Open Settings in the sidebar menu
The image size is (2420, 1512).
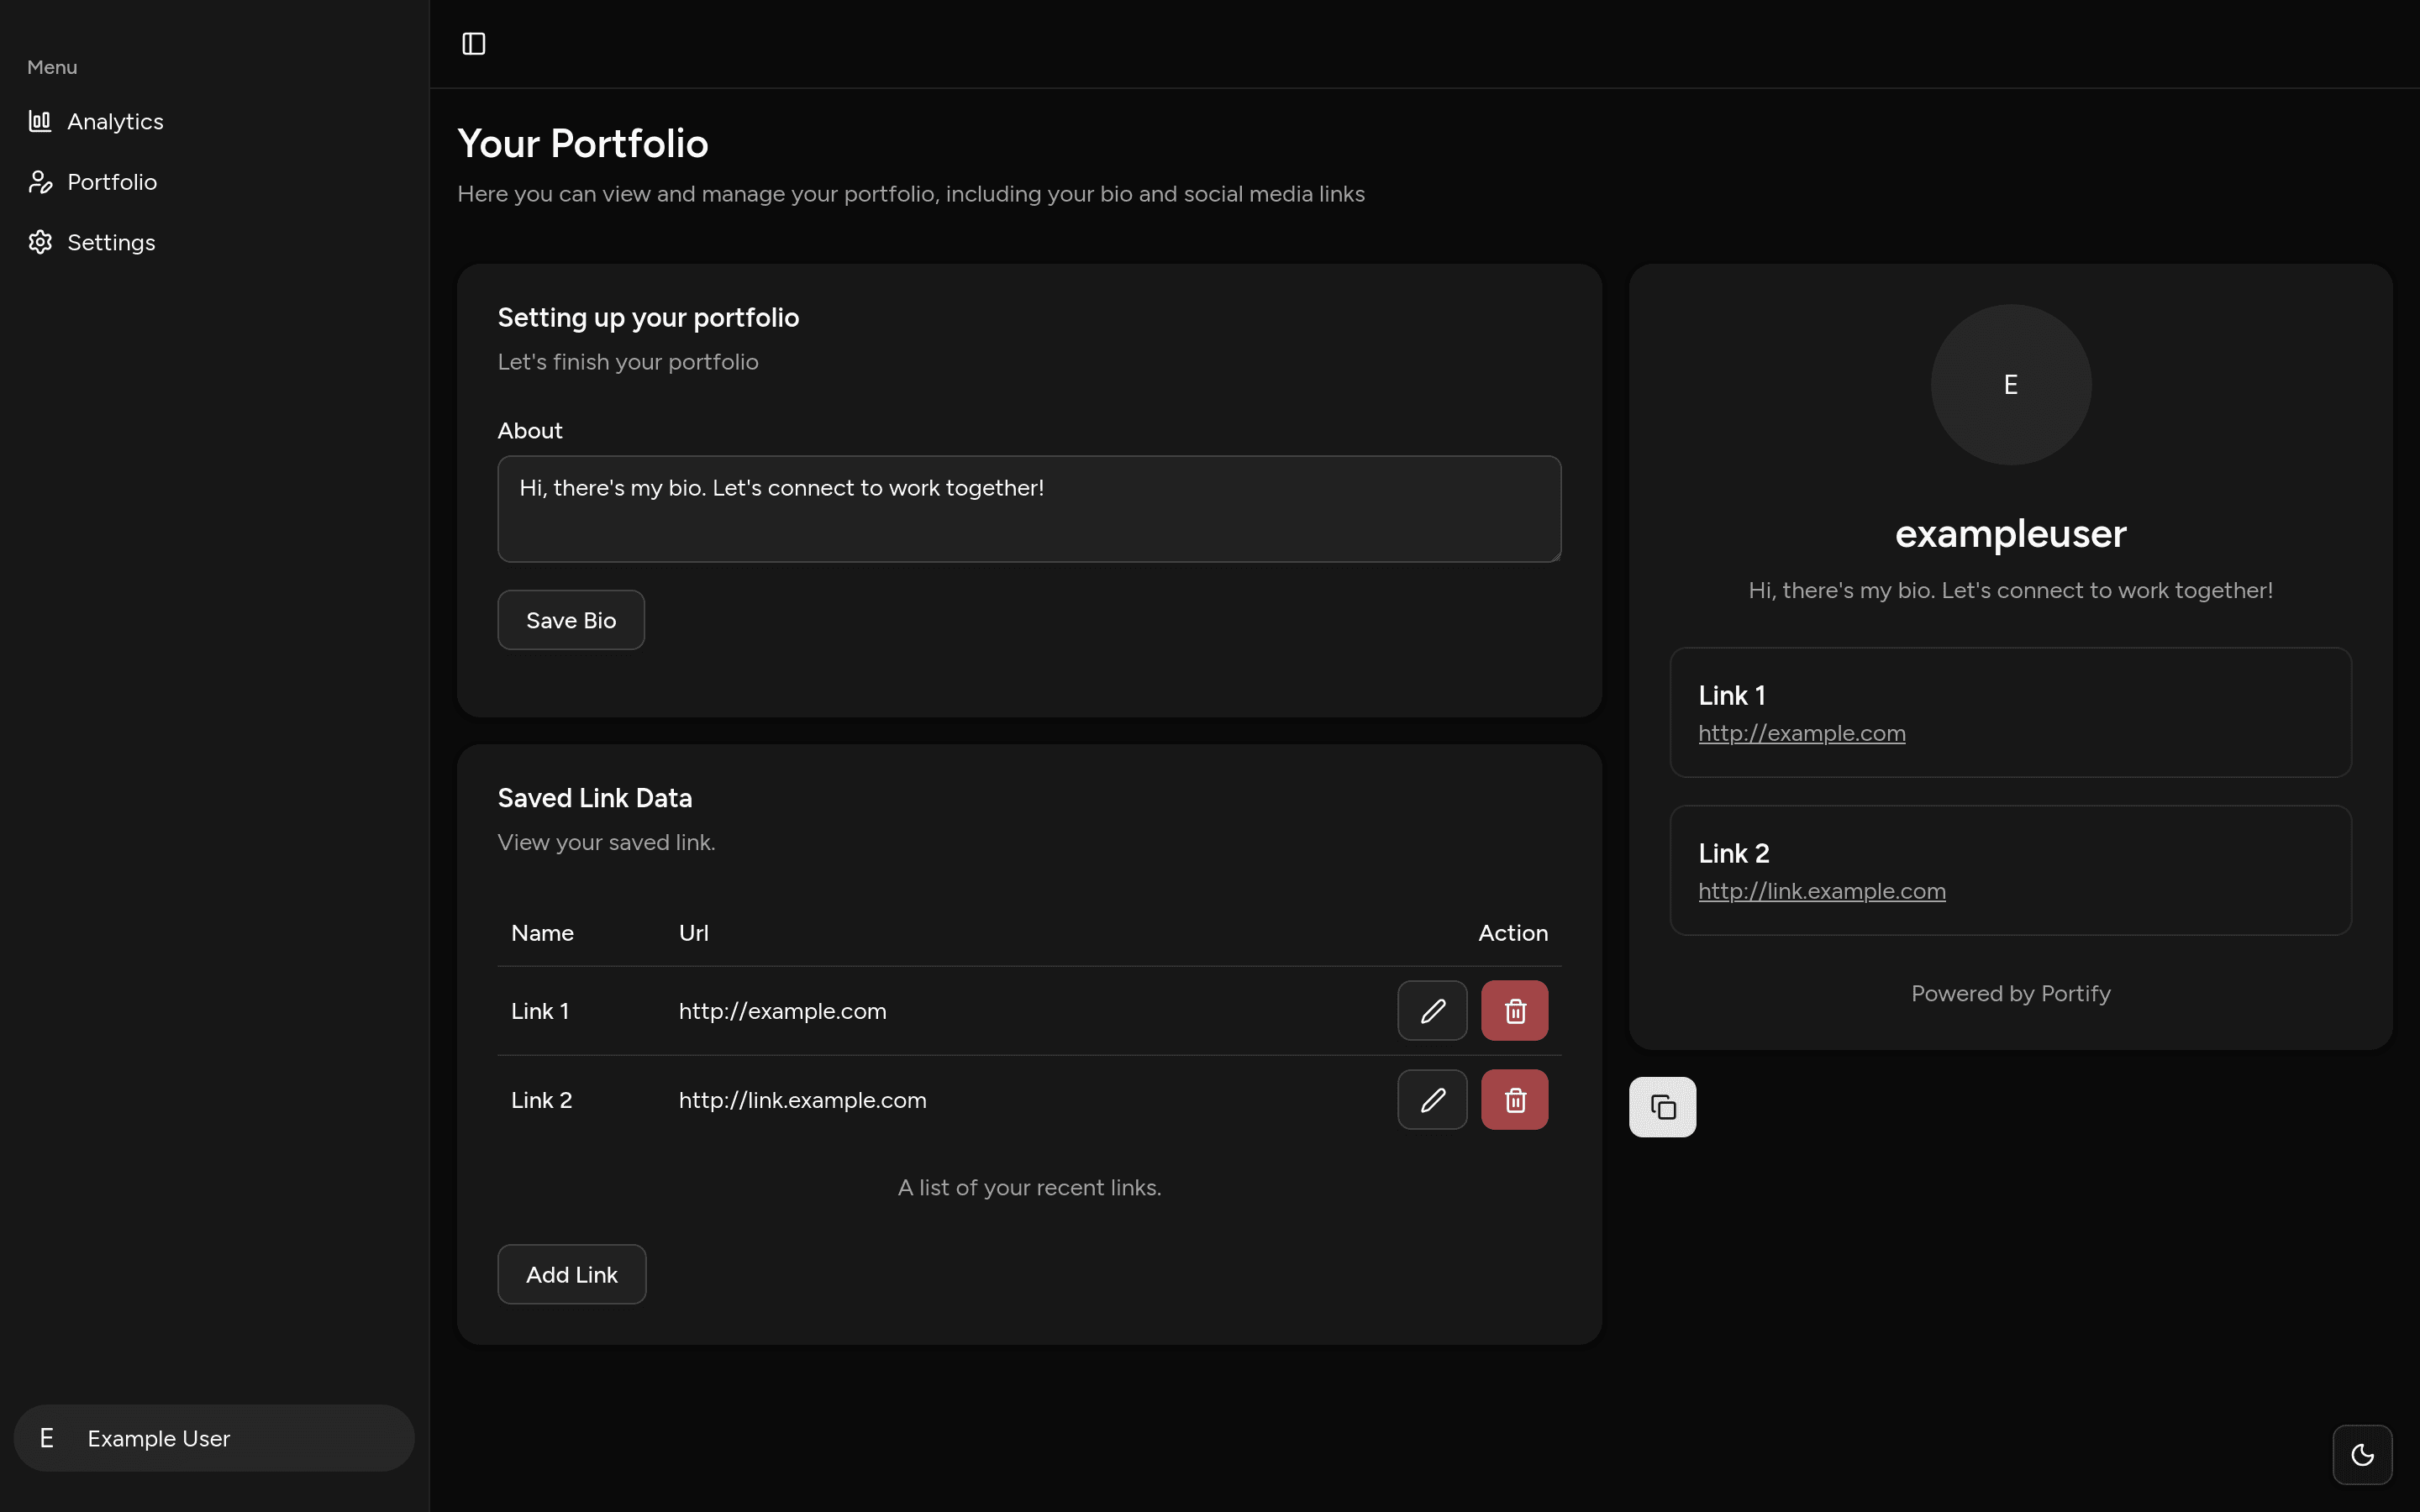point(111,242)
